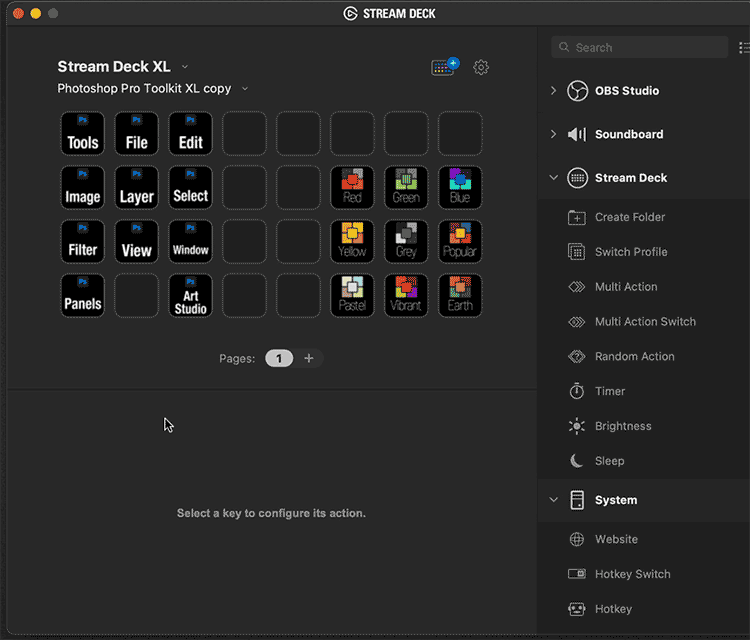Screen dimensions: 750x640
Task: Collapse the System category
Action: [553, 500]
